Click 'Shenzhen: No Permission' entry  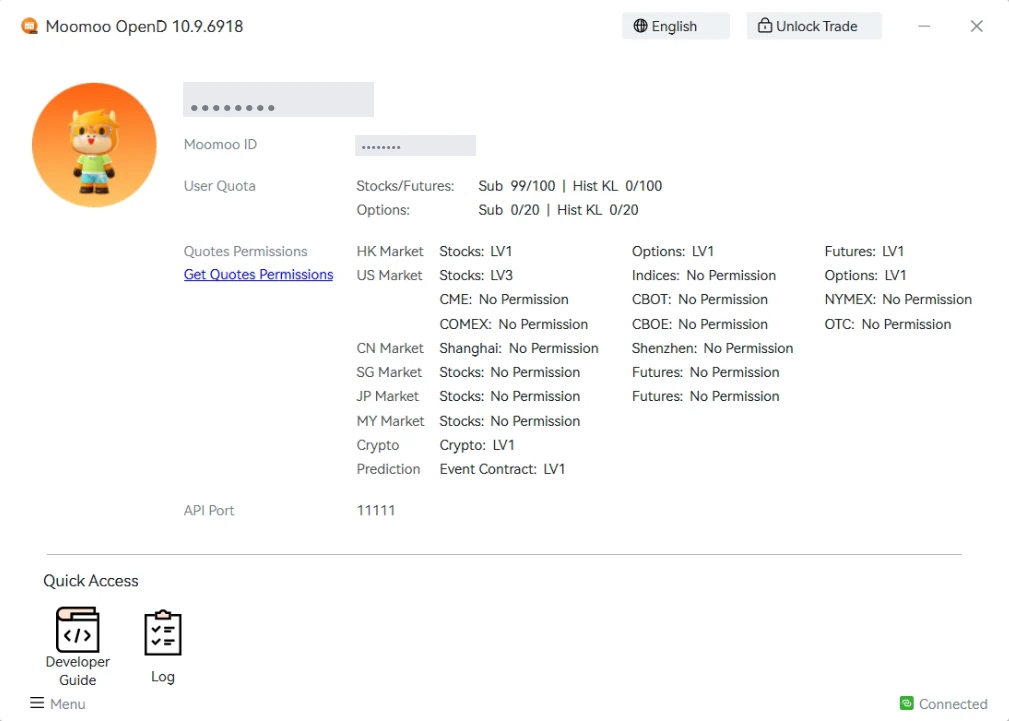pos(712,348)
